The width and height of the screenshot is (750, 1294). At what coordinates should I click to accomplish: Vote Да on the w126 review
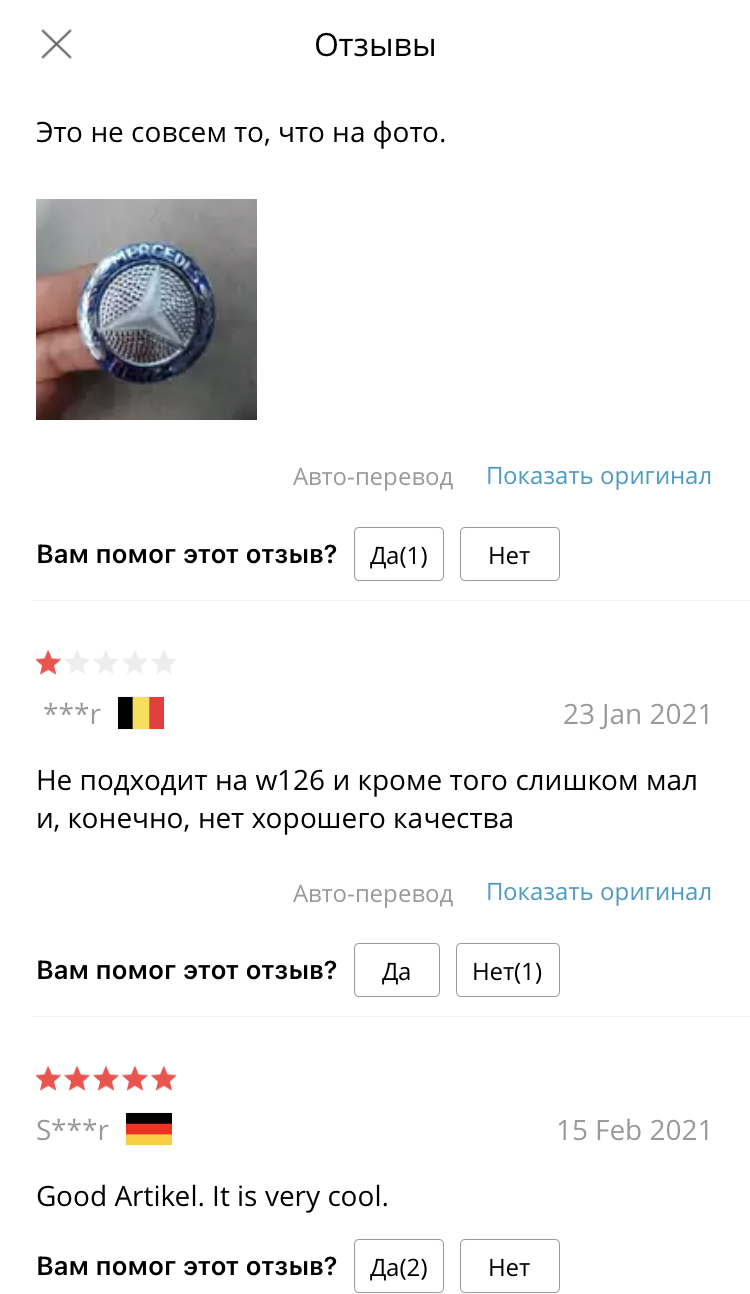pos(397,971)
